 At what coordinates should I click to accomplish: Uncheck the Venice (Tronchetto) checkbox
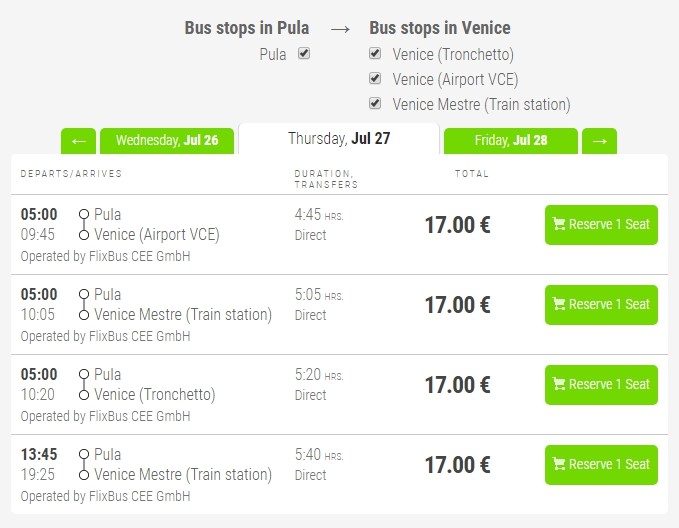pyautogui.click(x=375, y=54)
